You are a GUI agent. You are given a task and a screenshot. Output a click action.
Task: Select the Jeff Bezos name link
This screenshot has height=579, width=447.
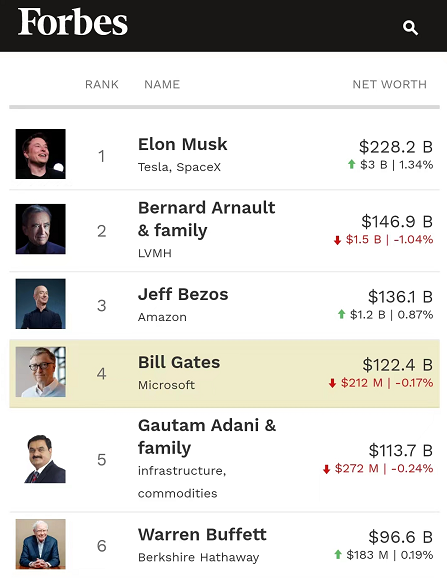click(x=183, y=294)
